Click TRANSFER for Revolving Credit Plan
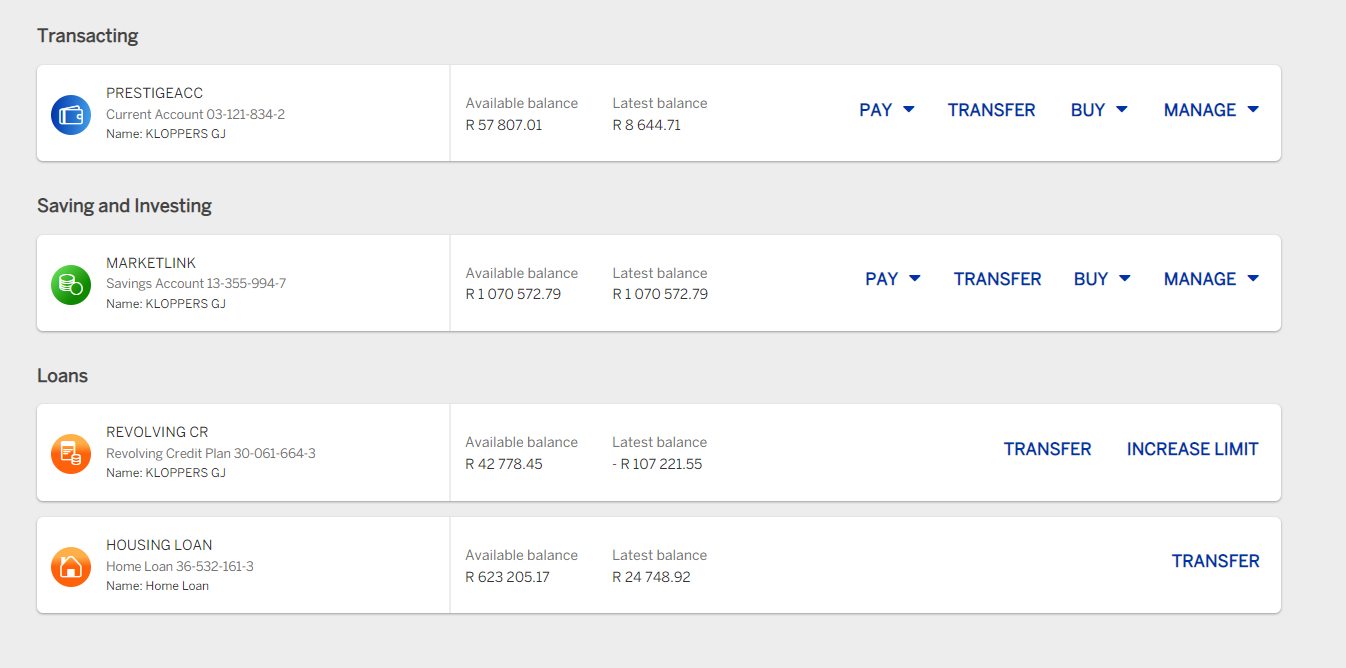Screen dimensions: 1346x668 point(1048,449)
